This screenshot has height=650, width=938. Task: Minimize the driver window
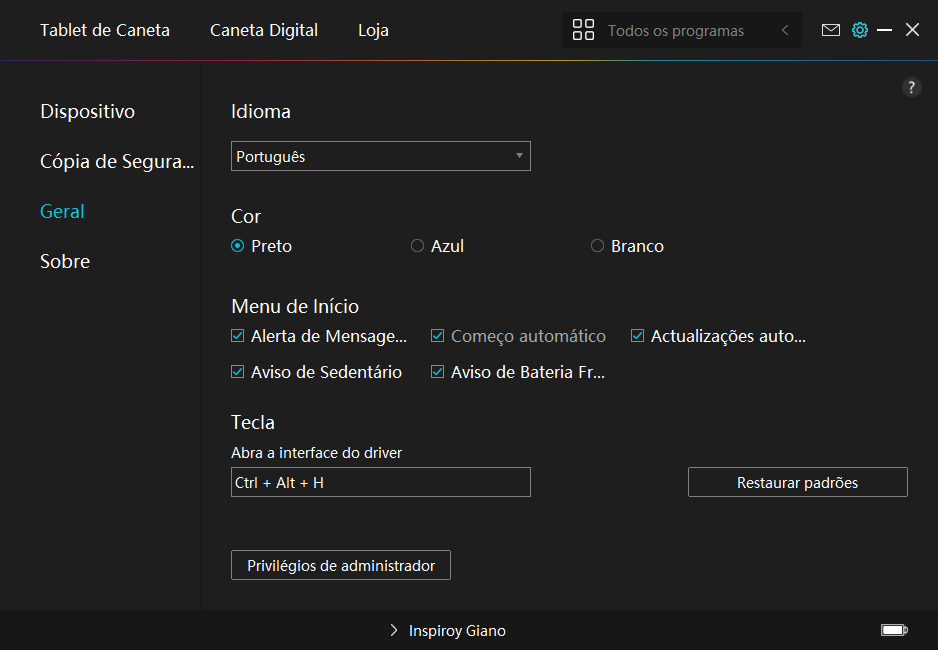pos(884,30)
